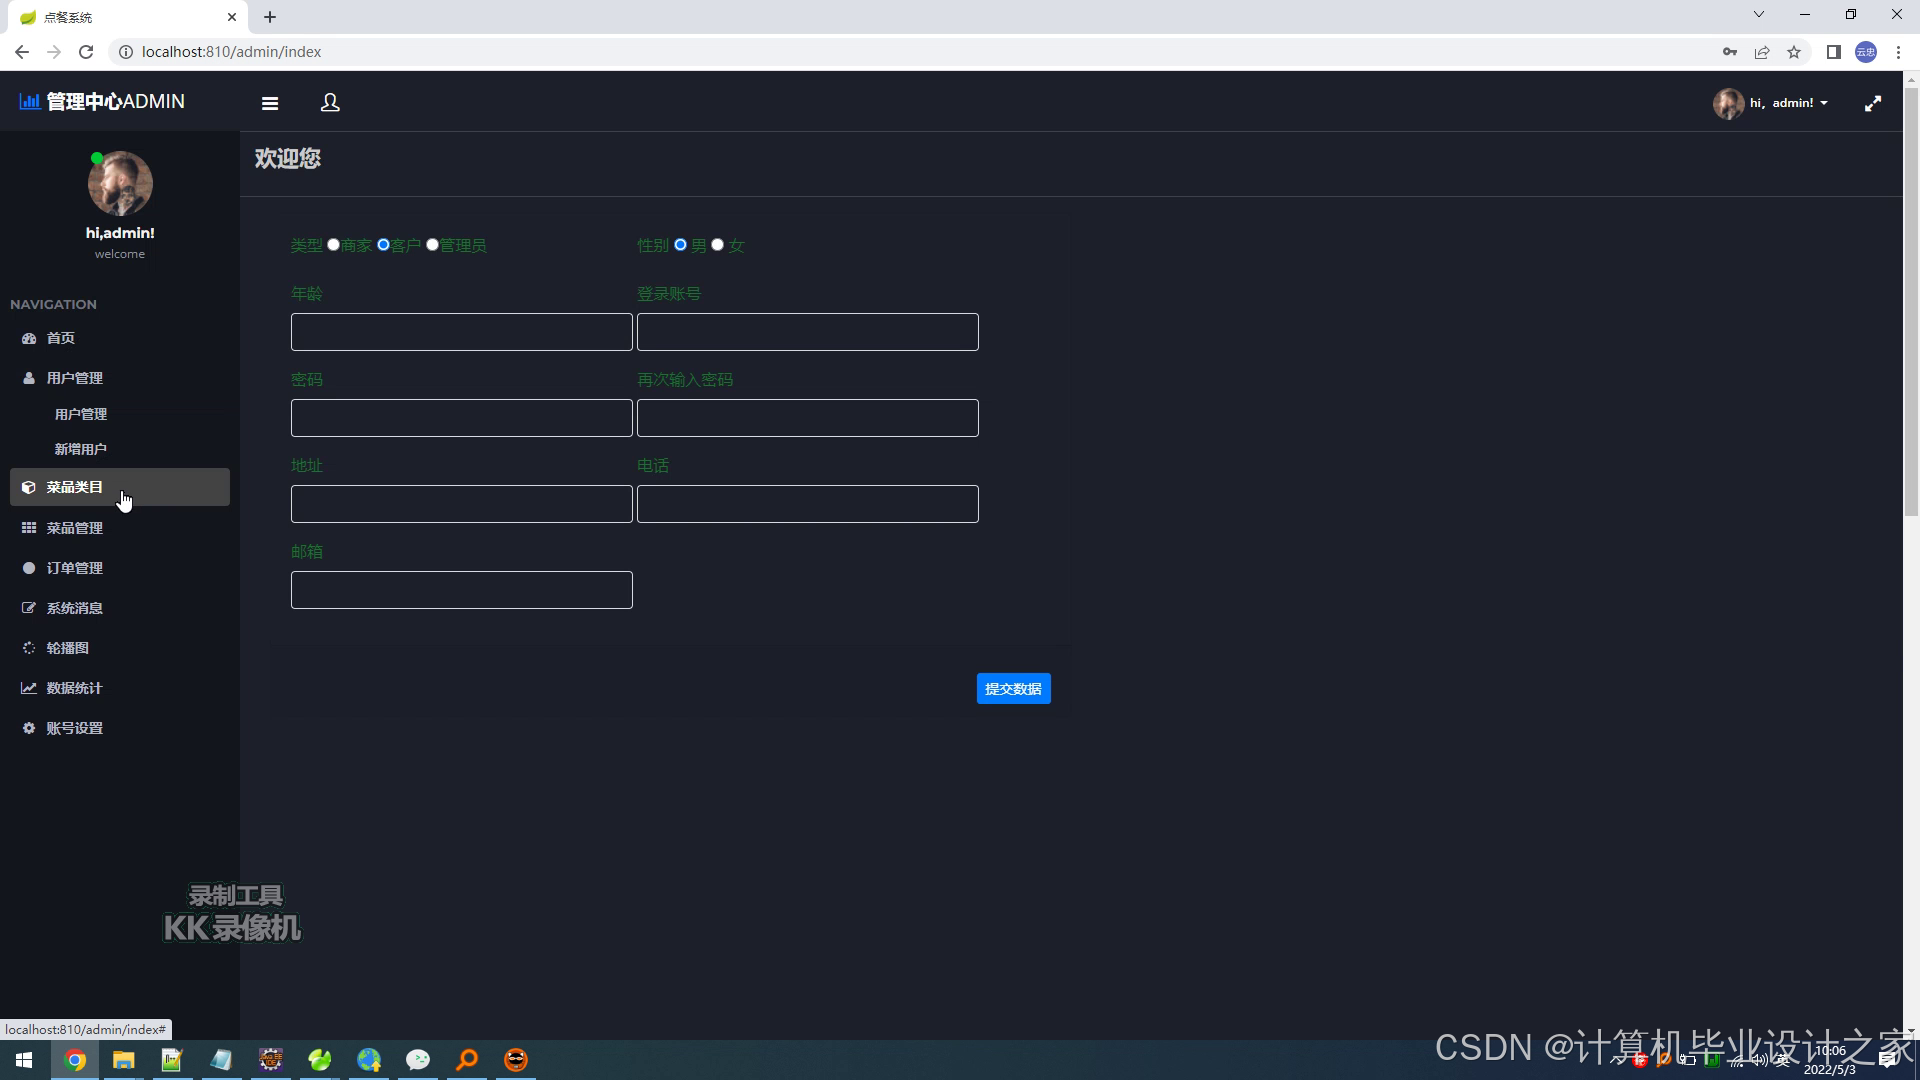Expand 菜品管理 menu in sidebar

click(x=120, y=528)
